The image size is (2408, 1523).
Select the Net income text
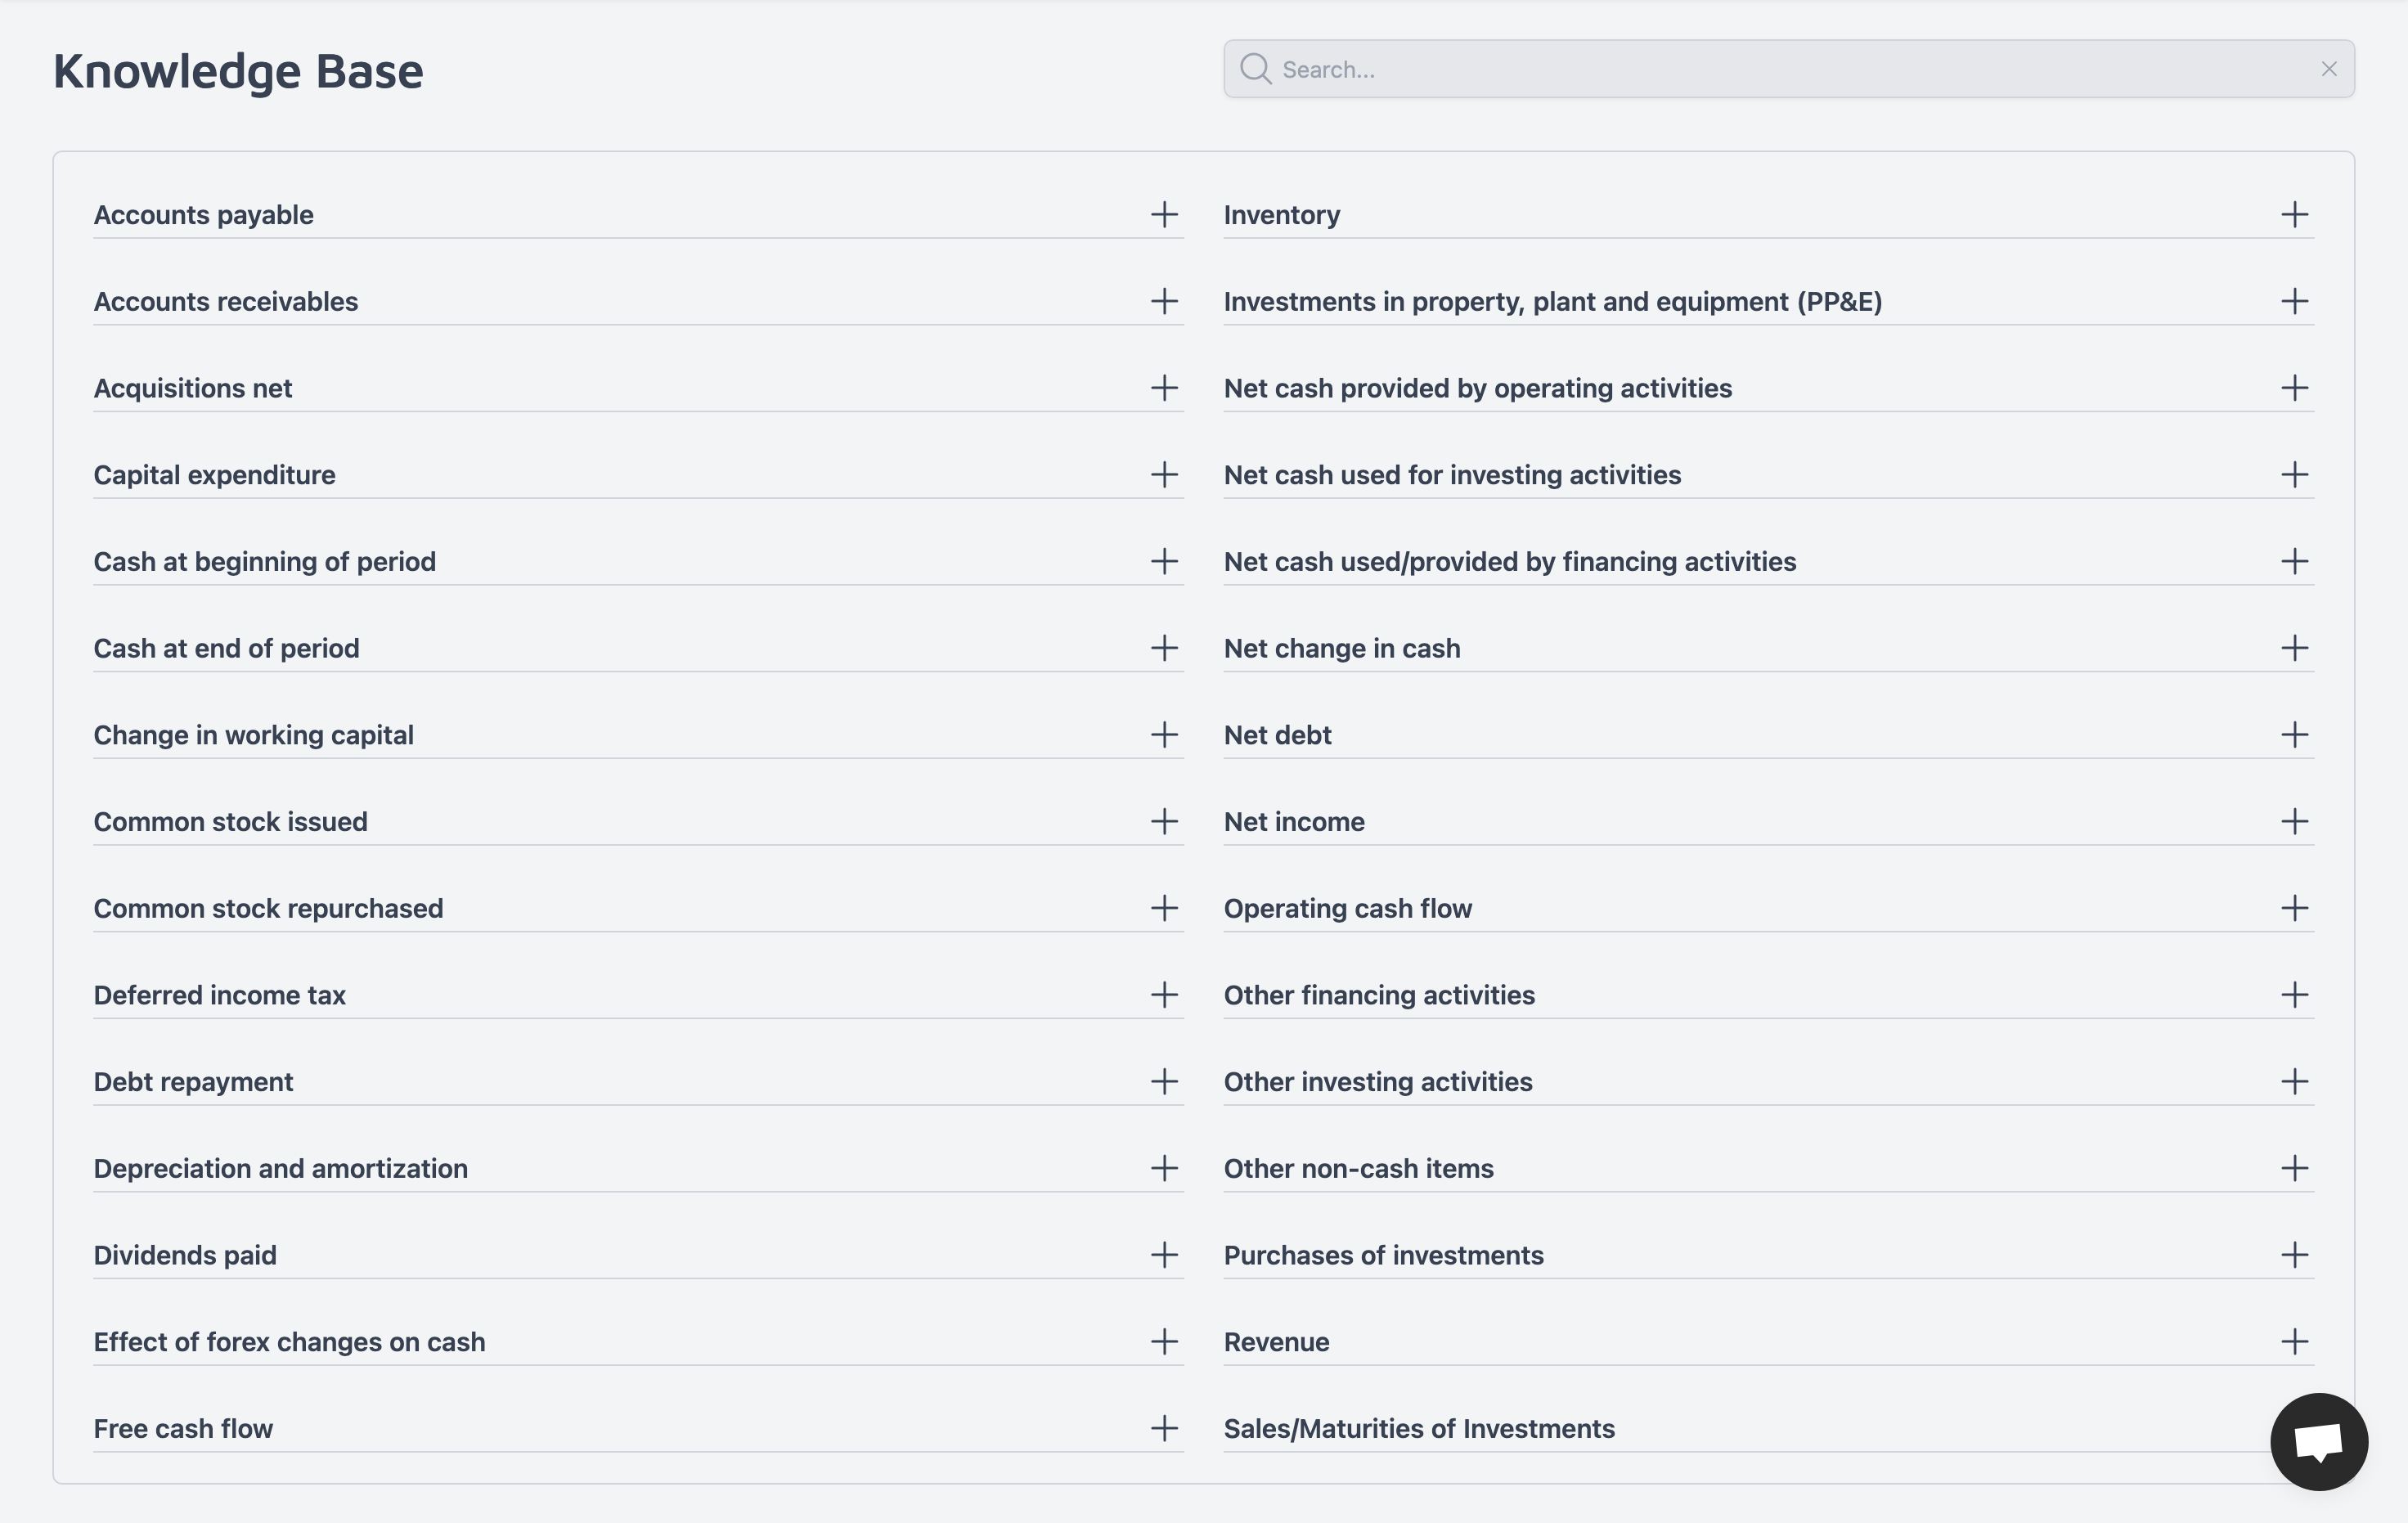(1294, 821)
